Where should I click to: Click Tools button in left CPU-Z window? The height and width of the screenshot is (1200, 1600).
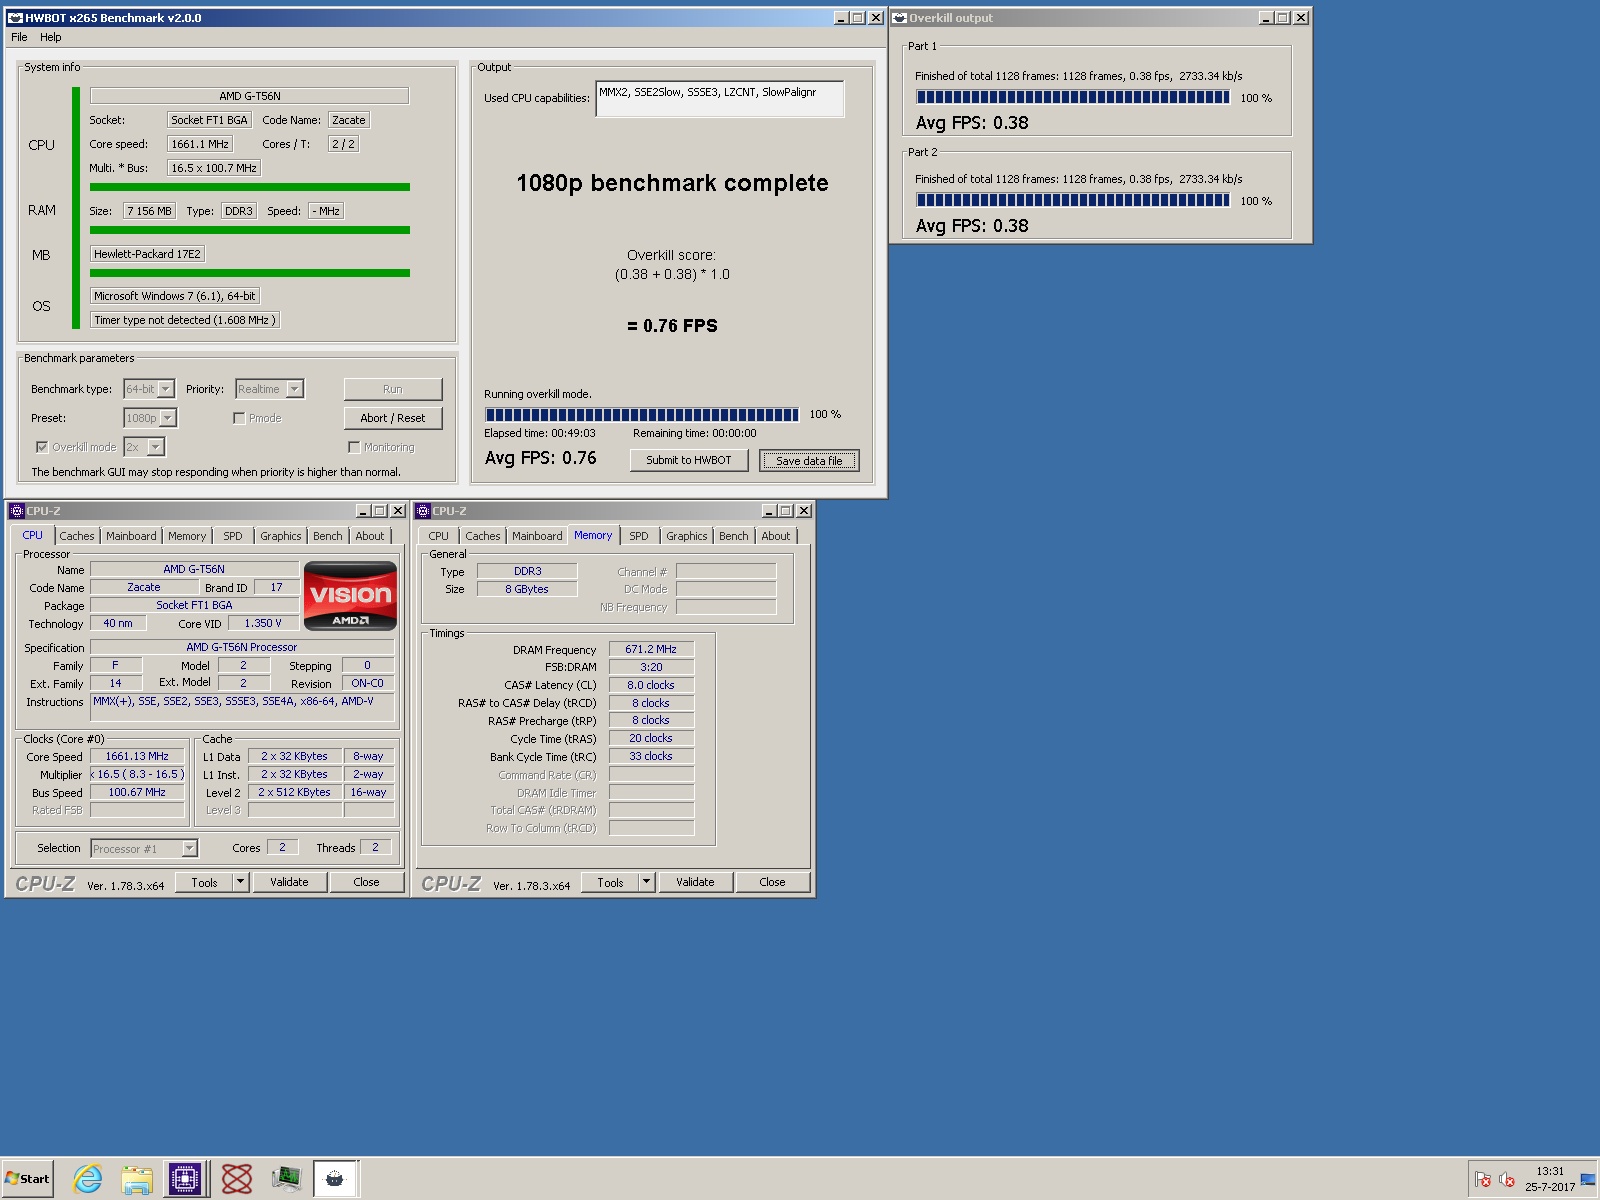(204, 882)
